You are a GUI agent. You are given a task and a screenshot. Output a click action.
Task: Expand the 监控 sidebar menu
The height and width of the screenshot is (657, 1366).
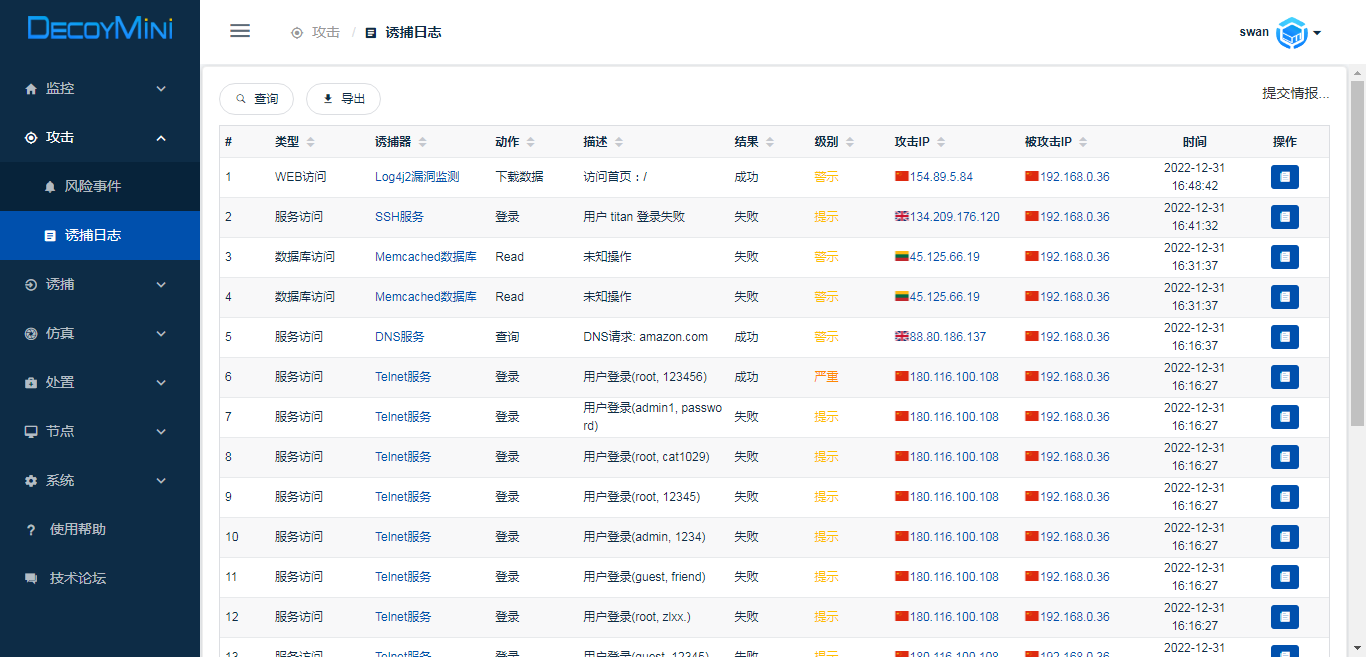(100, 88)
